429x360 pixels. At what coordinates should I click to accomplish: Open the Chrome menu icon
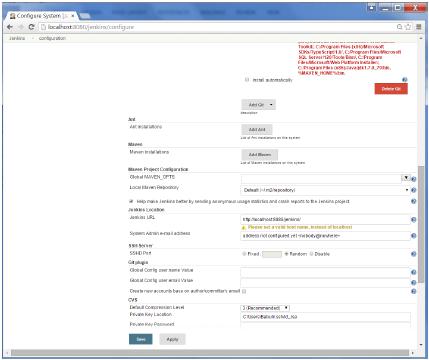click(x=419, y=27)
